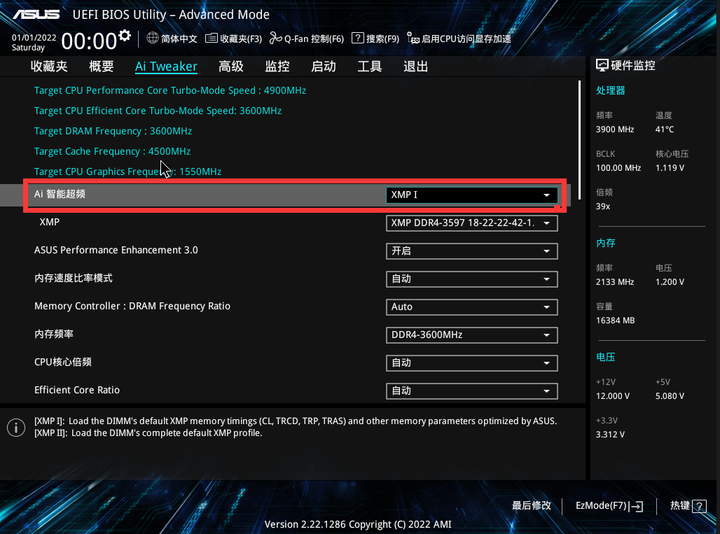This screenshot has height=534, width=720.
Task: Open ASUS Performance Enhancement 3.0 dropdown
Action: 472,251
